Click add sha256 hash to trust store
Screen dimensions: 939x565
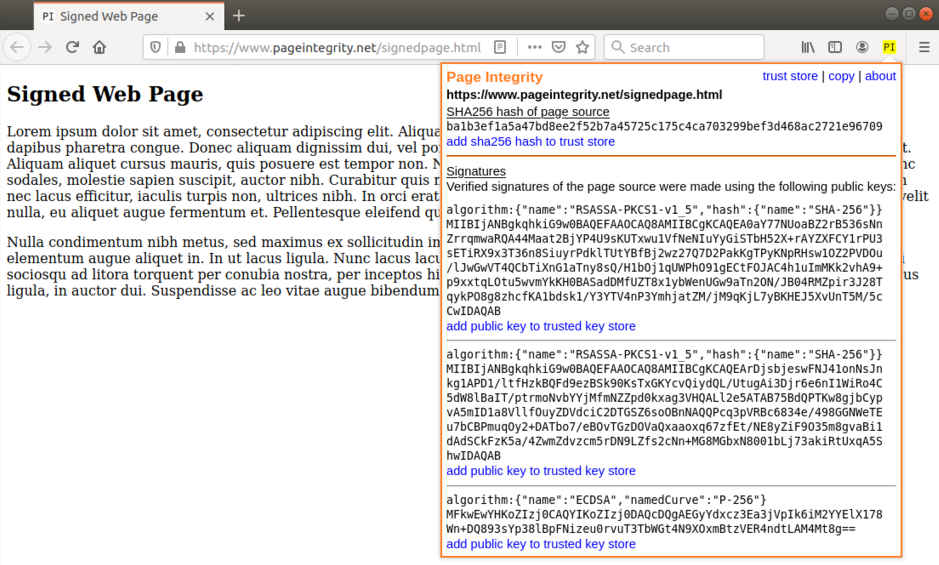point(530,141)
